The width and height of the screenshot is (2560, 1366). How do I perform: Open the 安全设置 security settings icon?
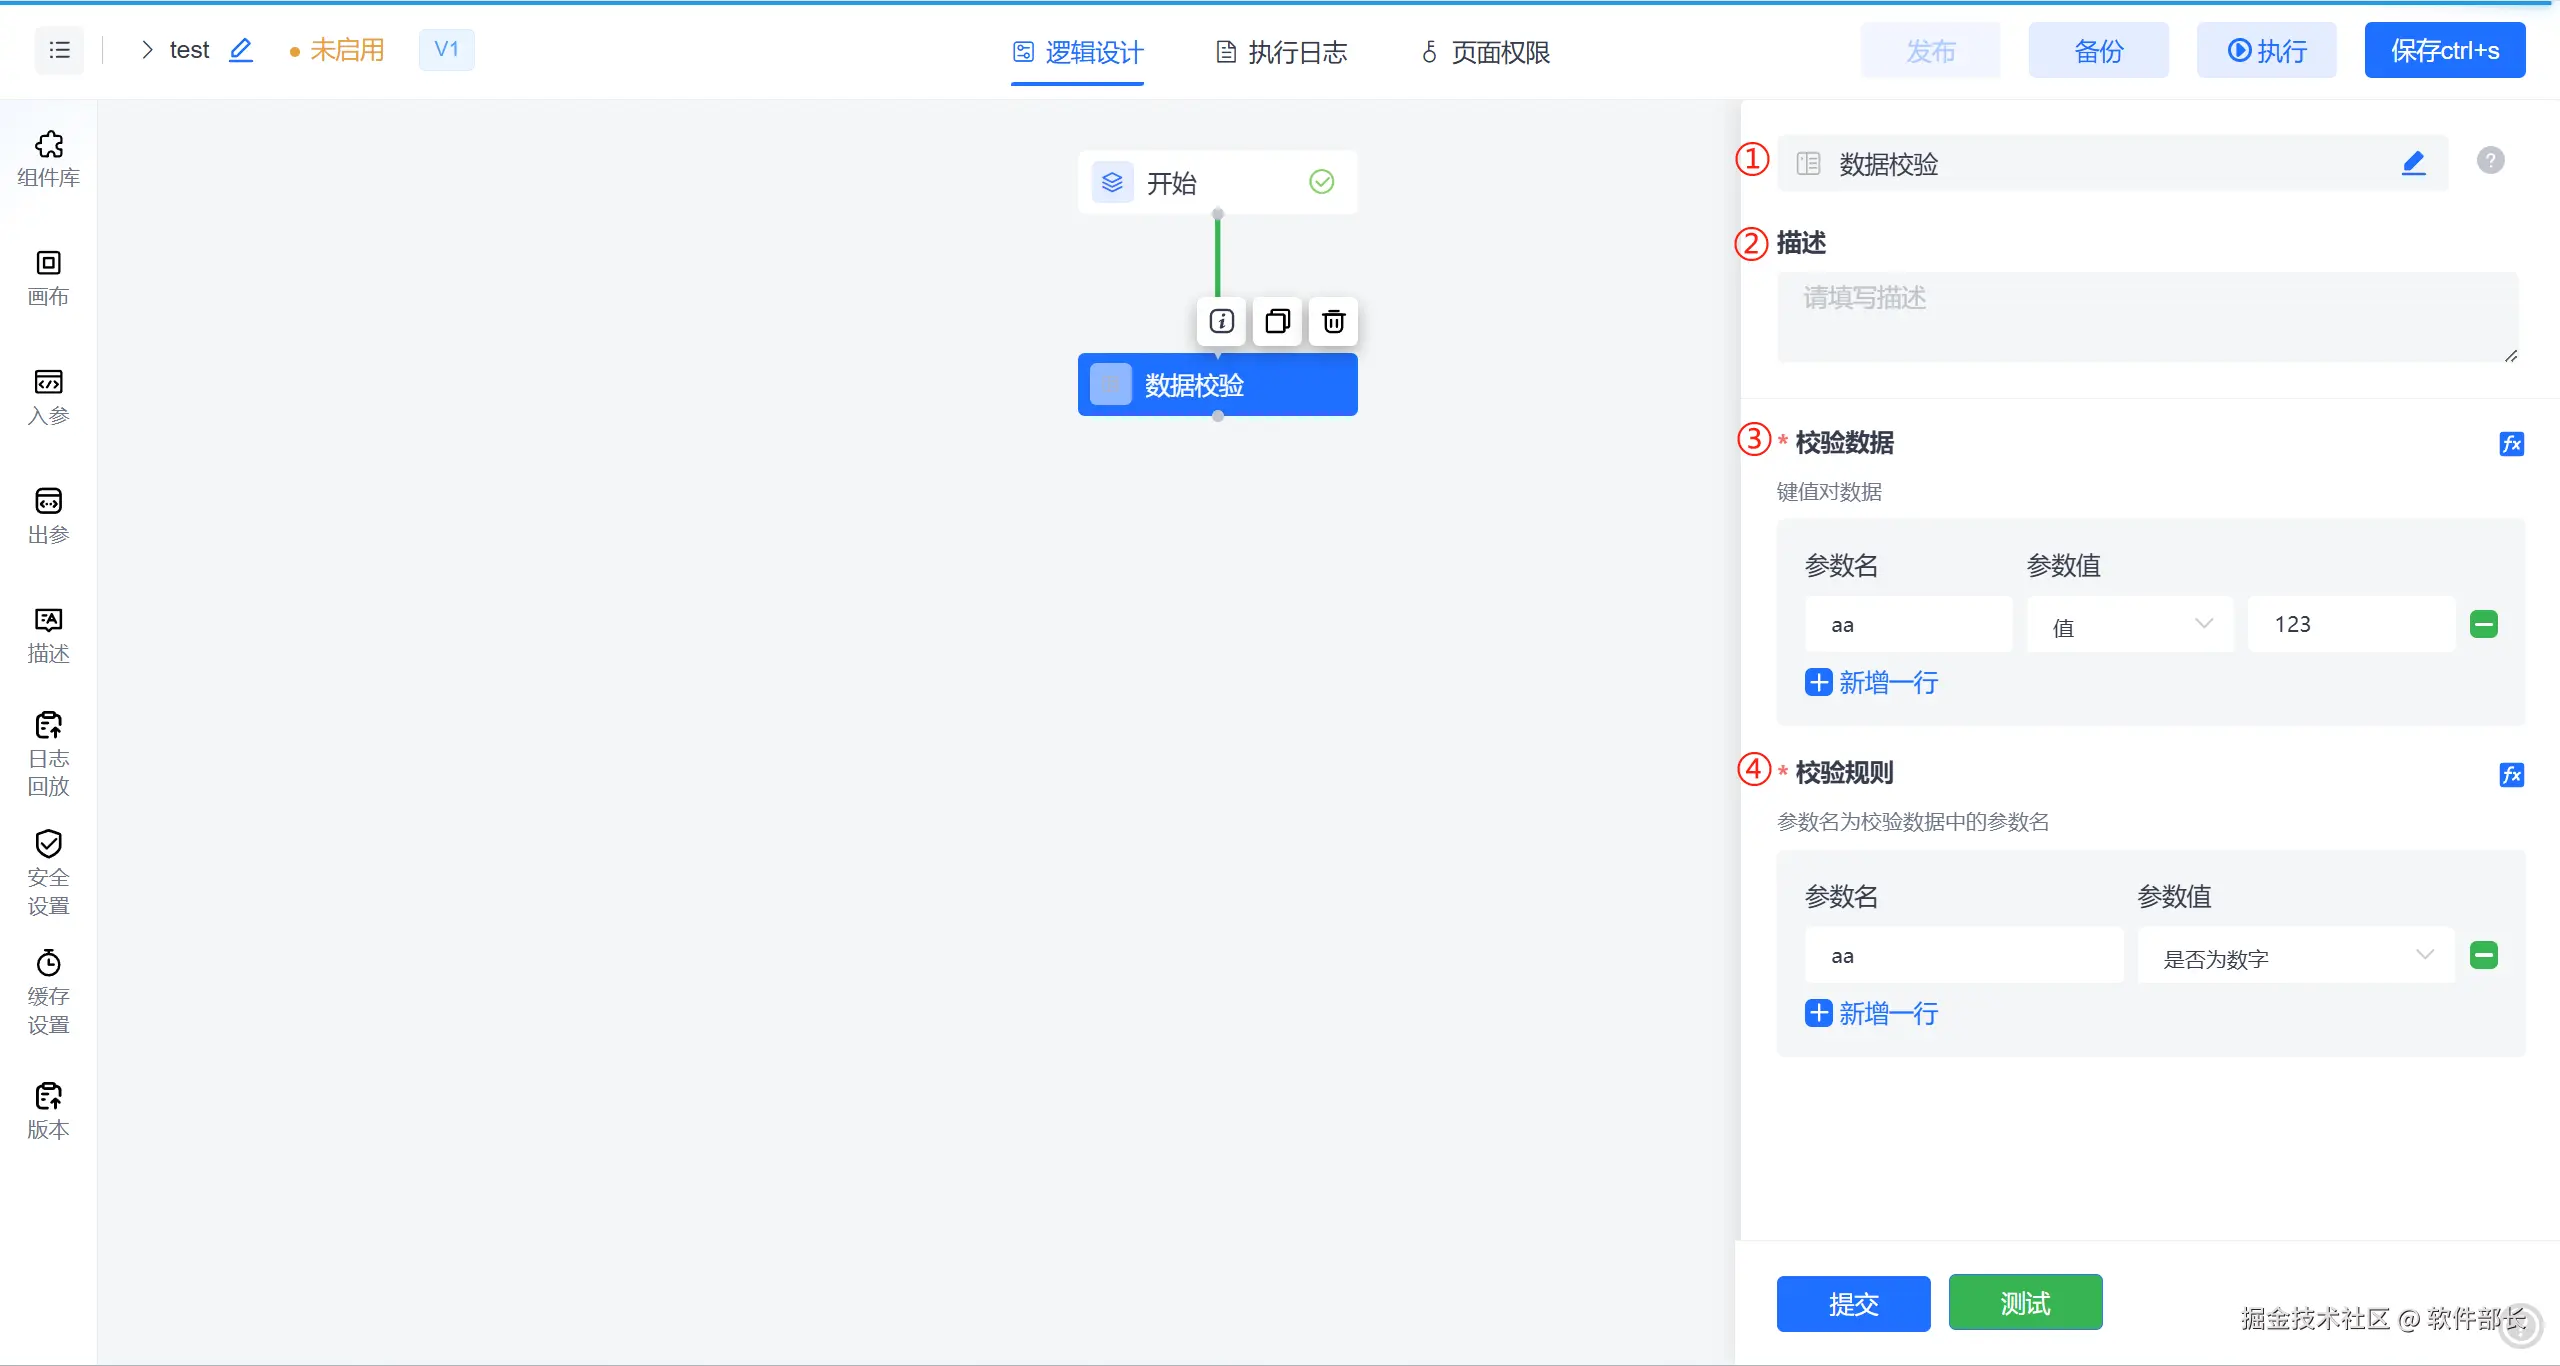48,872
